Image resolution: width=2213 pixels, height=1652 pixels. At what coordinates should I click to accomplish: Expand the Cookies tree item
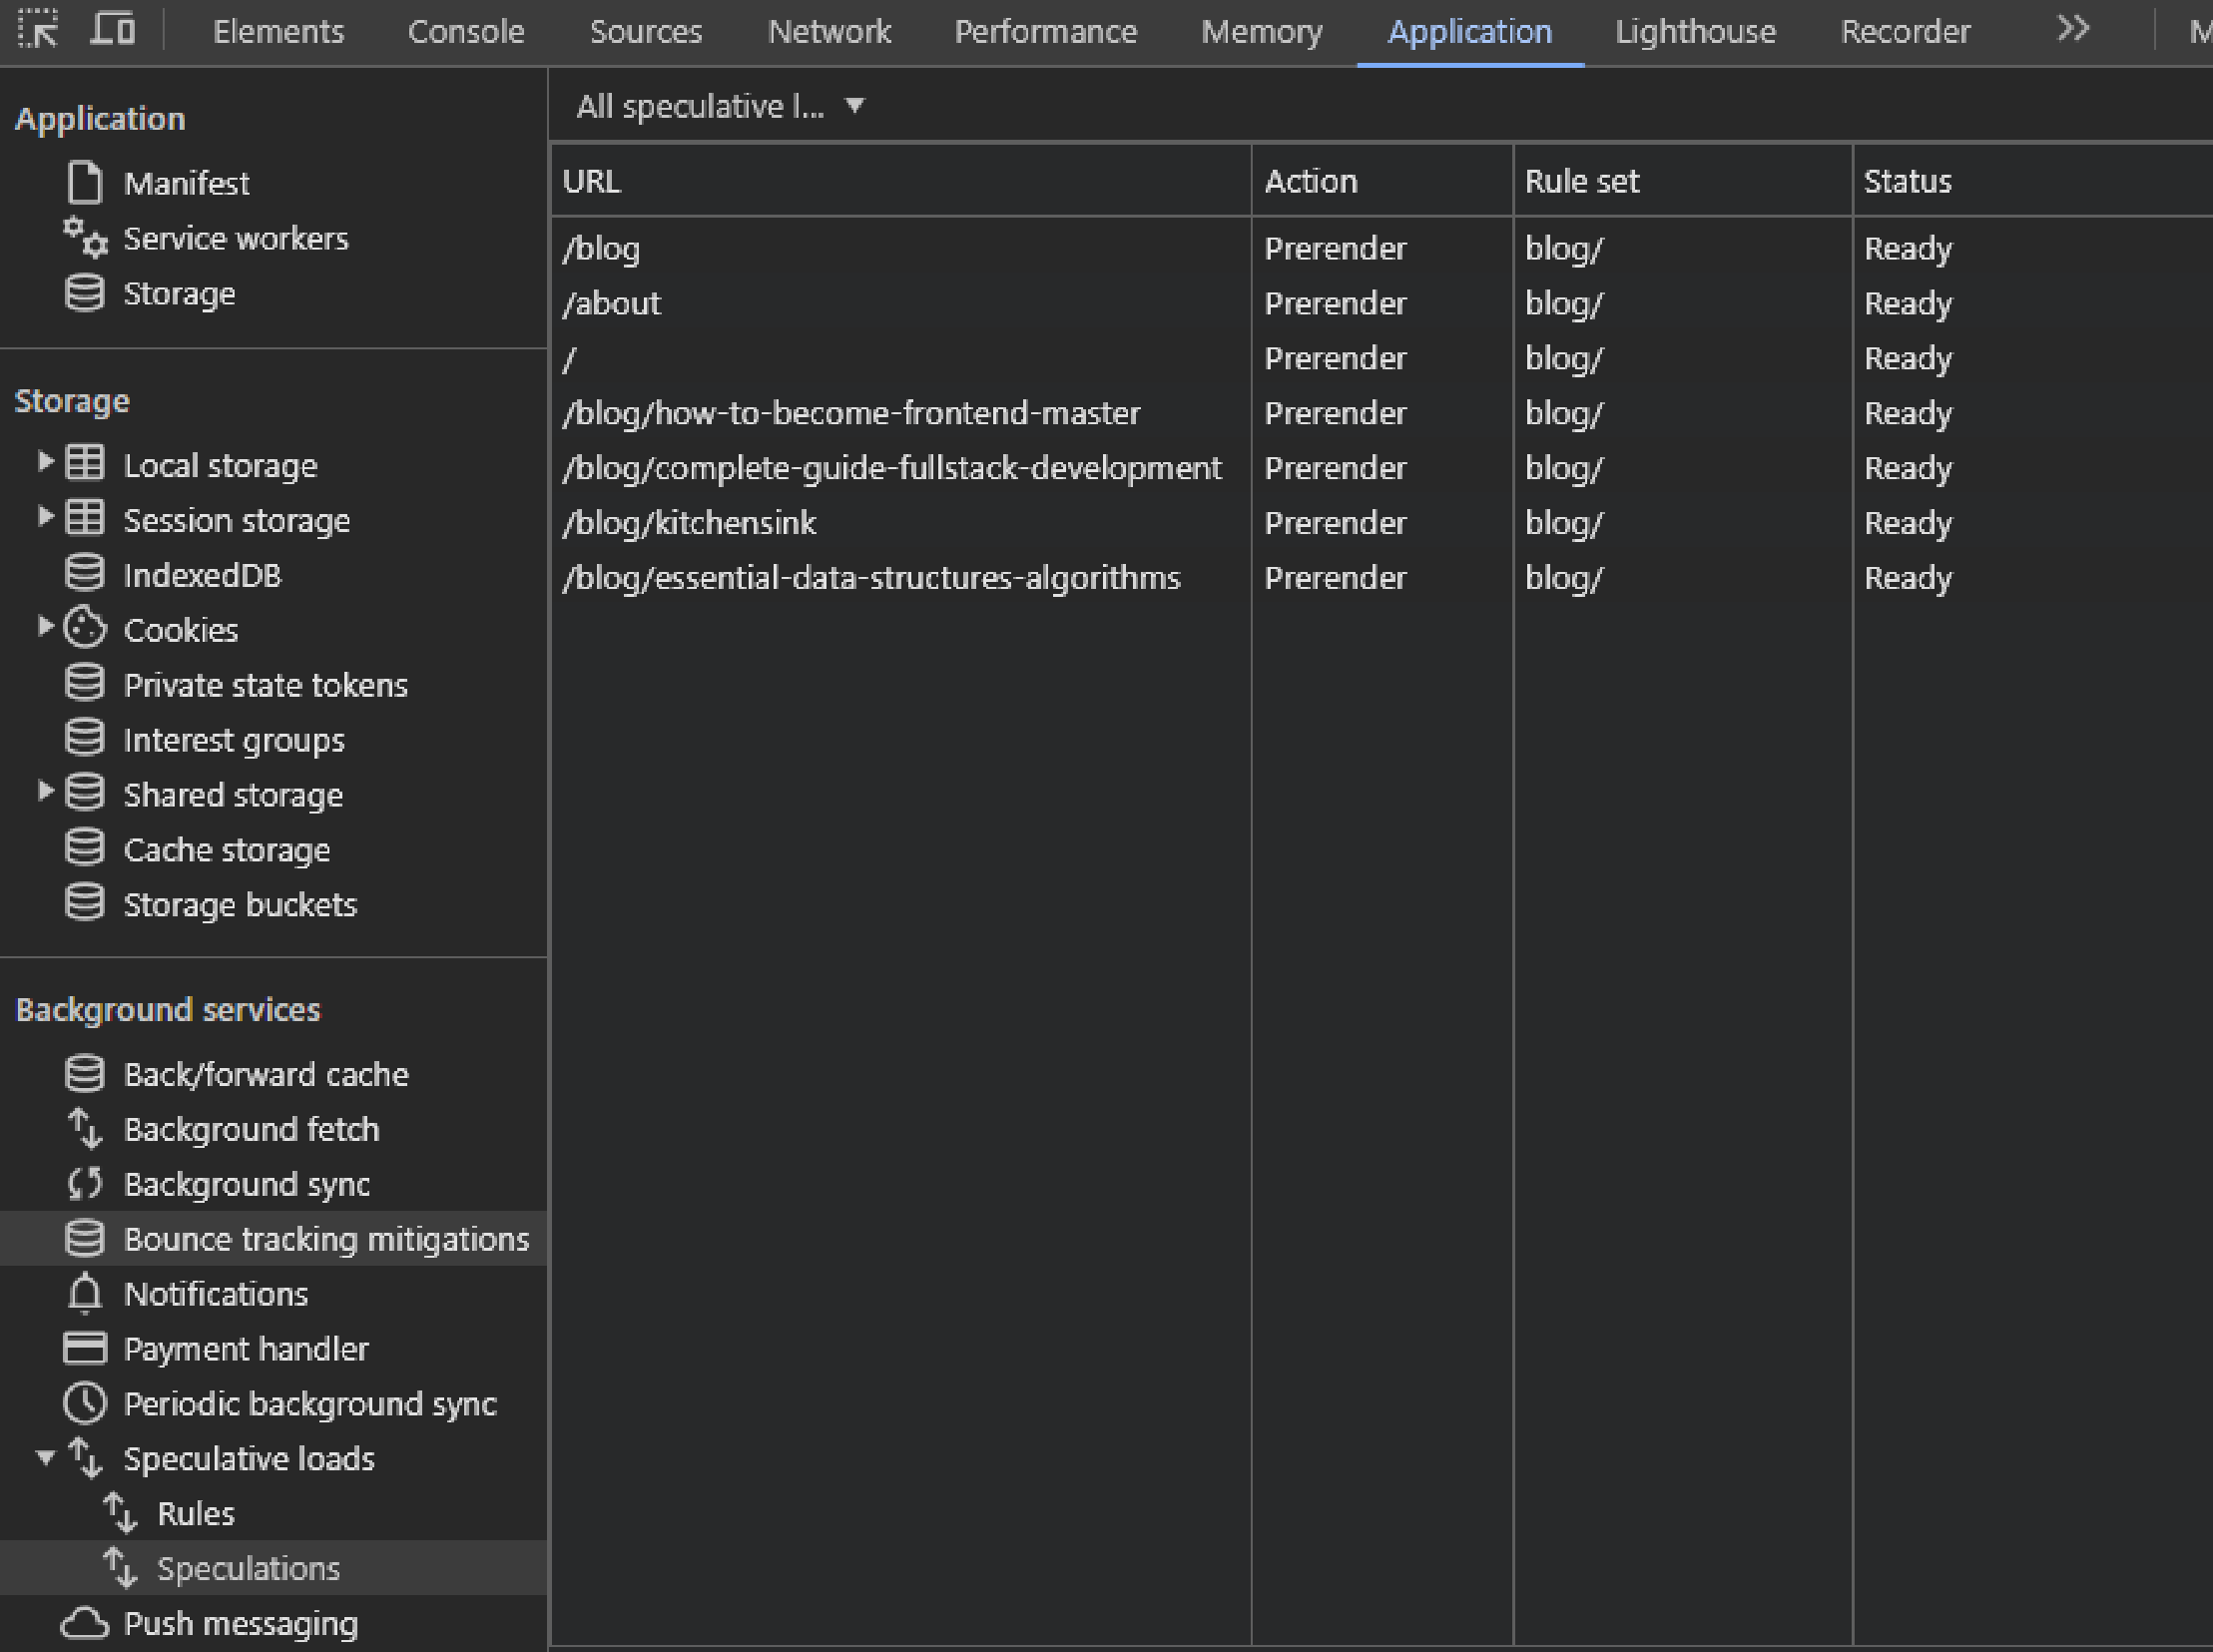coord(33,630)
